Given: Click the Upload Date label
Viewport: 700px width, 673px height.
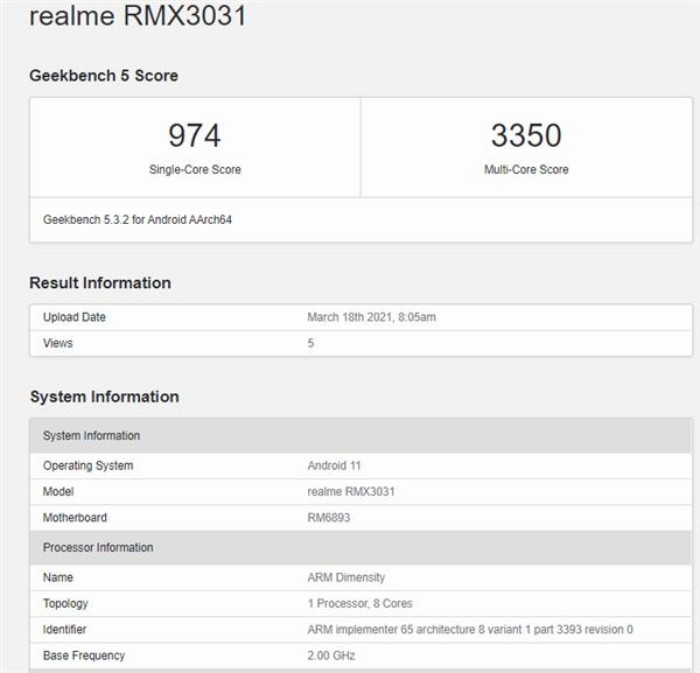Looking at the screenshot, I should coord(75,317).
